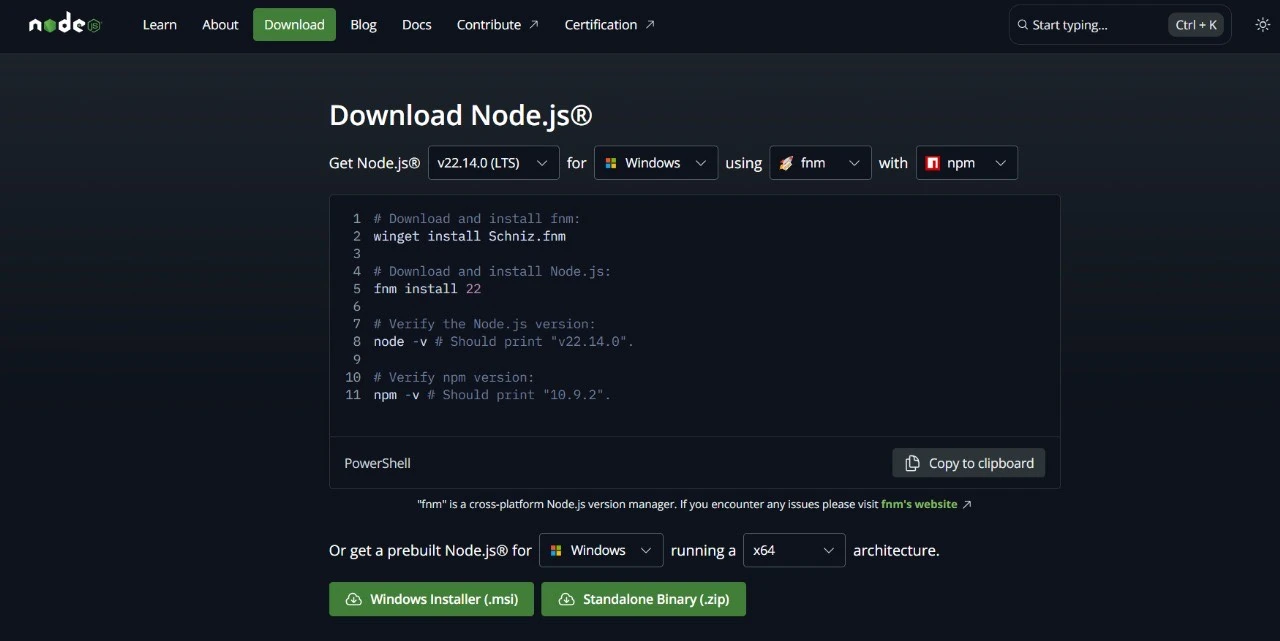Screen dimensions: 1280x641
Task: Go to the Blog page
Action: coord(364,25)
